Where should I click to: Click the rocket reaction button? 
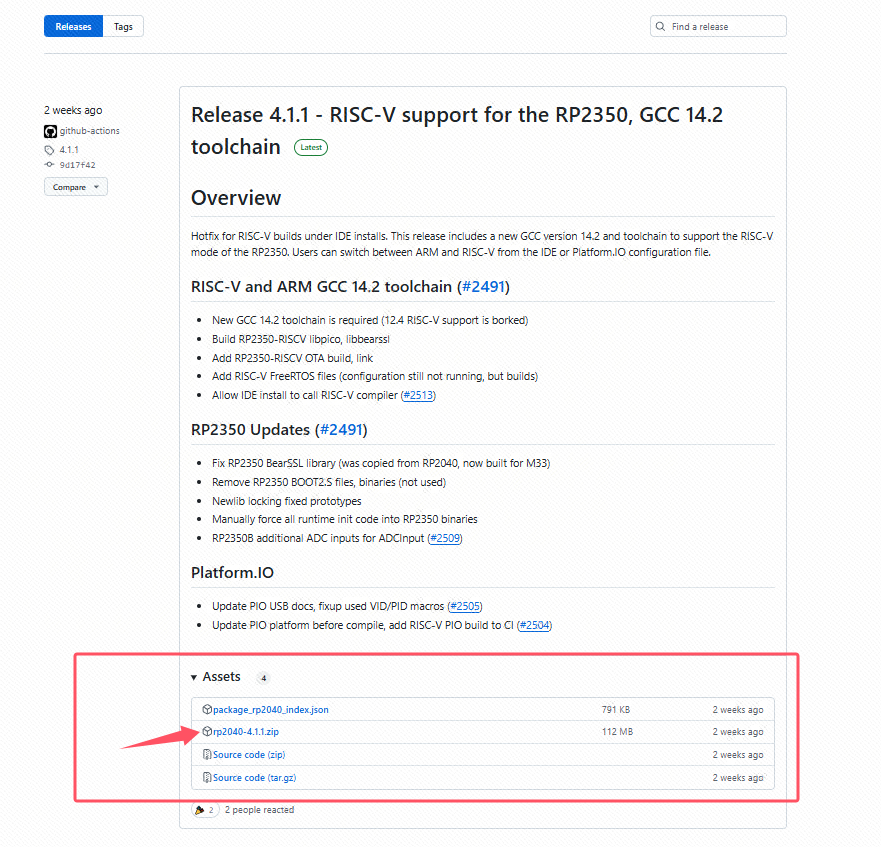point(205,810)
